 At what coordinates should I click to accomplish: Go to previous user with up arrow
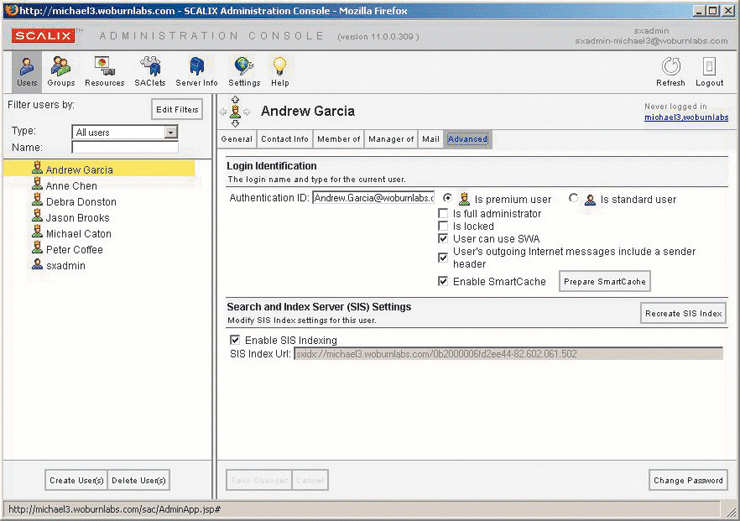coord(235,100)
